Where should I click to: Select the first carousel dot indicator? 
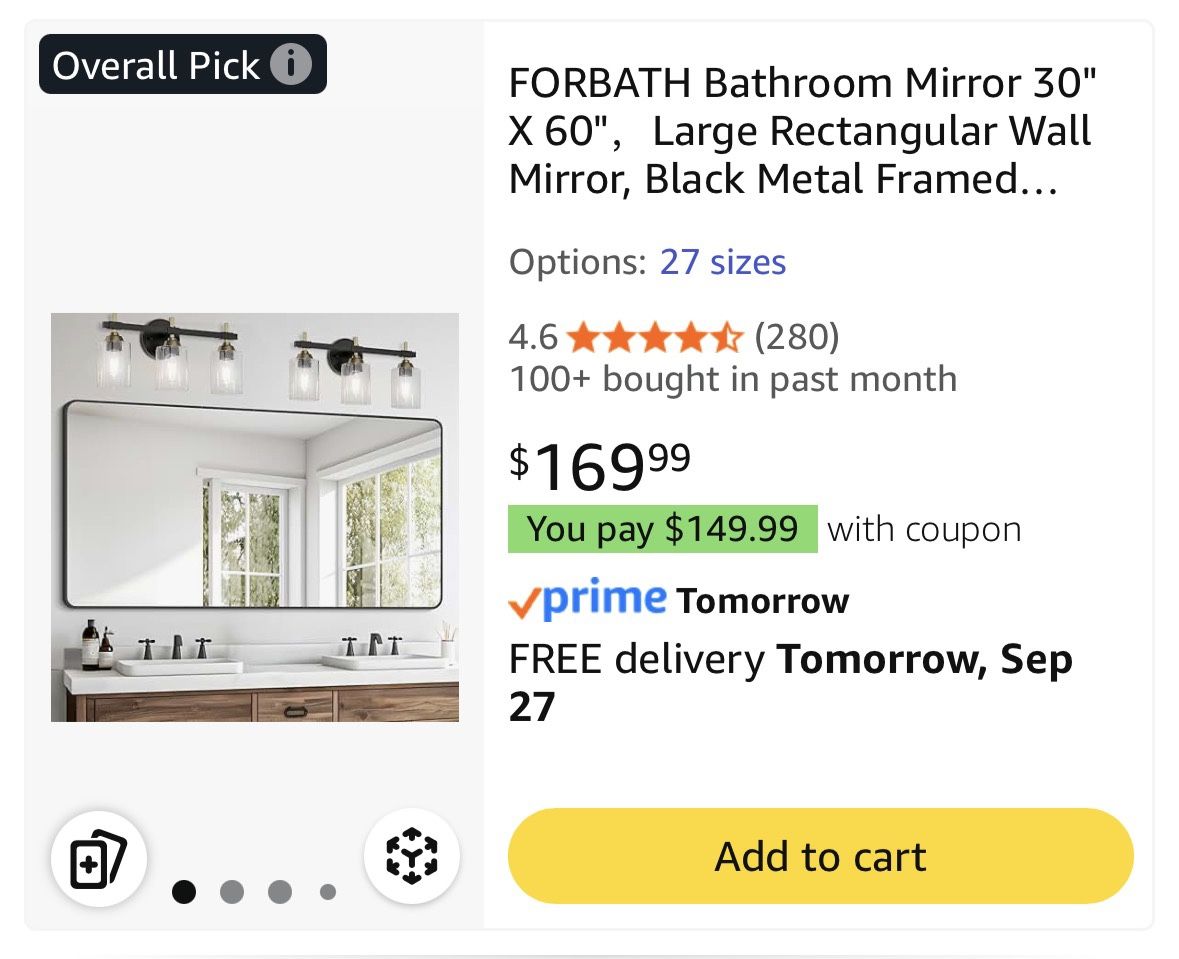pyautogui.click(x=184, y=891)
